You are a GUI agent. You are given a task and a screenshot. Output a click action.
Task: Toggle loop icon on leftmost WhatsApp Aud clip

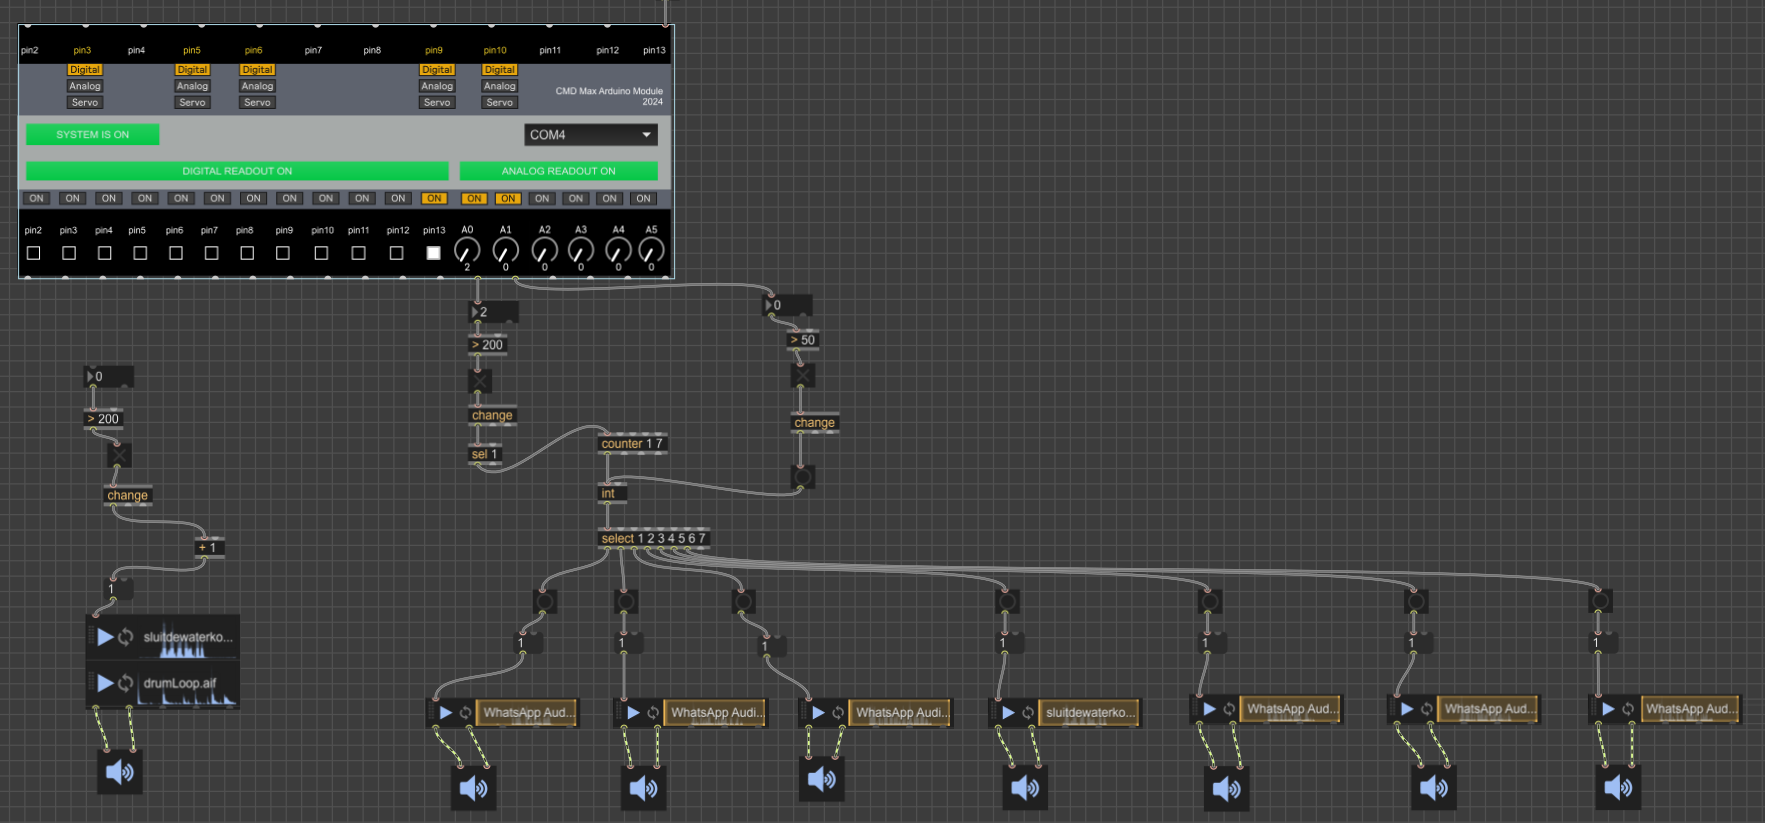tap(465, 713)
